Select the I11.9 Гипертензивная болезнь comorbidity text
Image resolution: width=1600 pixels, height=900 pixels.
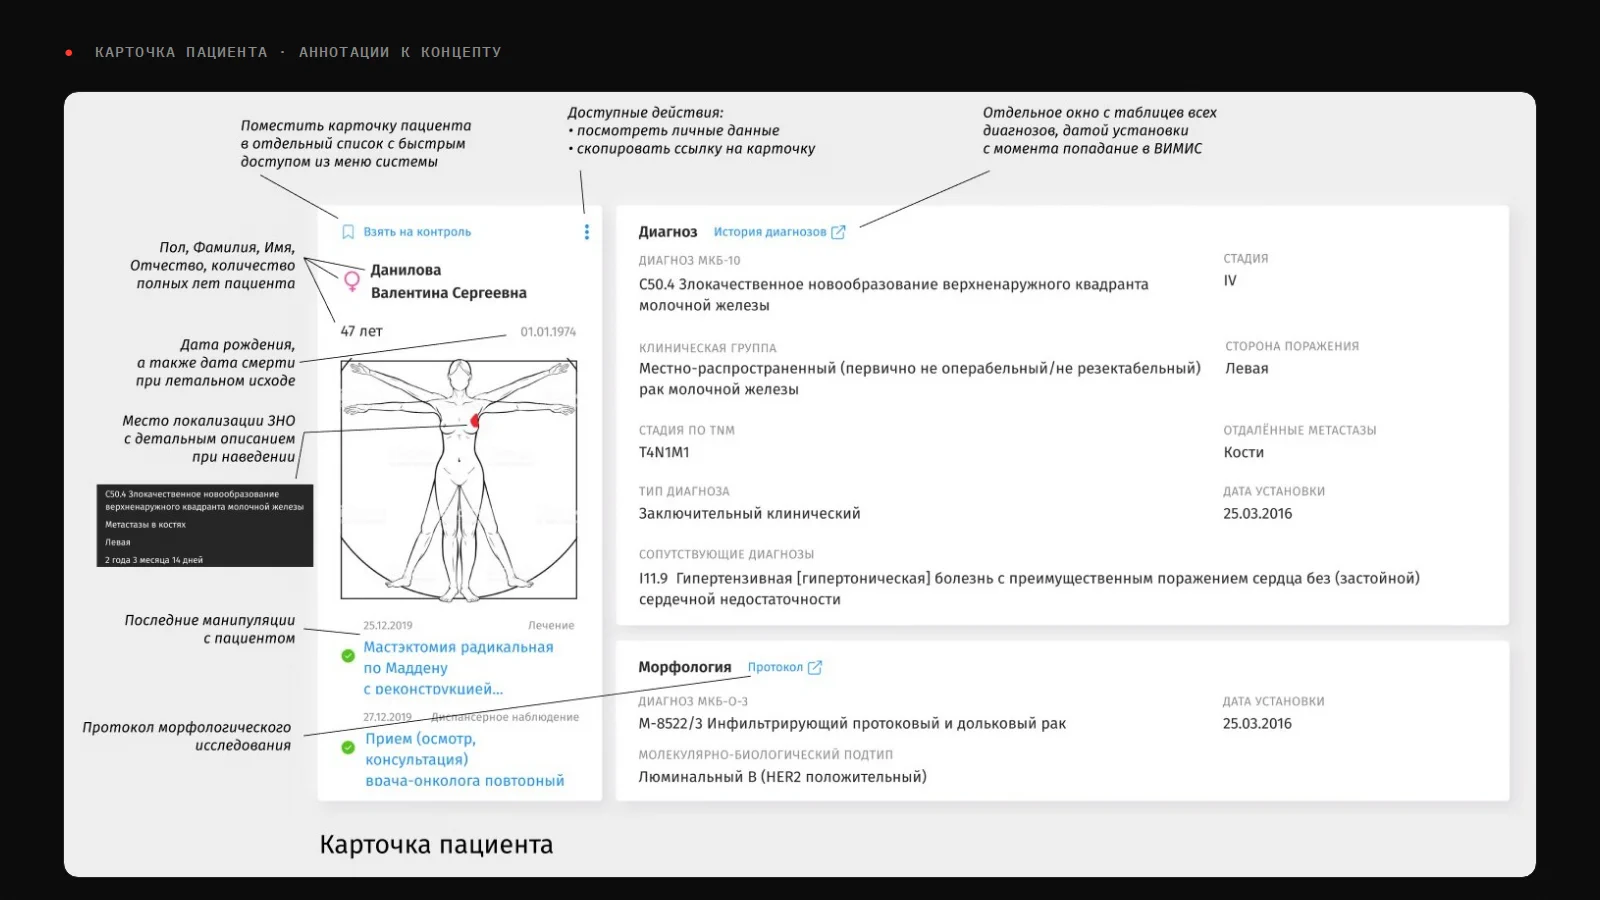click(x=1029, y=589)
